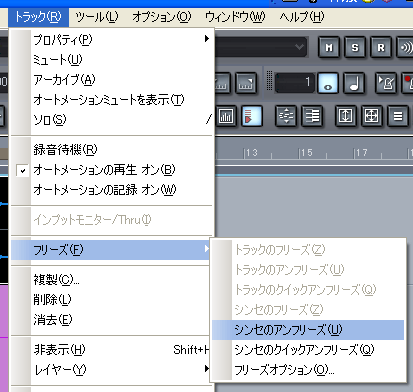Open the ヘルプ(H) menu
The image size is (413, 392).
coord(302,17)
